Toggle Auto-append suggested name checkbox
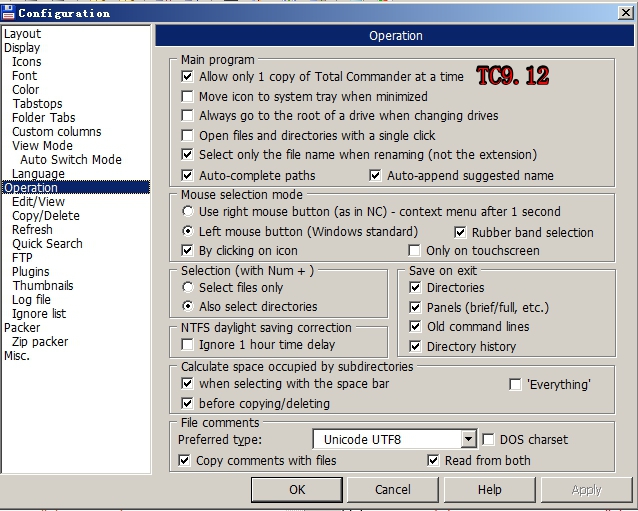This screenshot has width=638, height=511. [375, 175]
